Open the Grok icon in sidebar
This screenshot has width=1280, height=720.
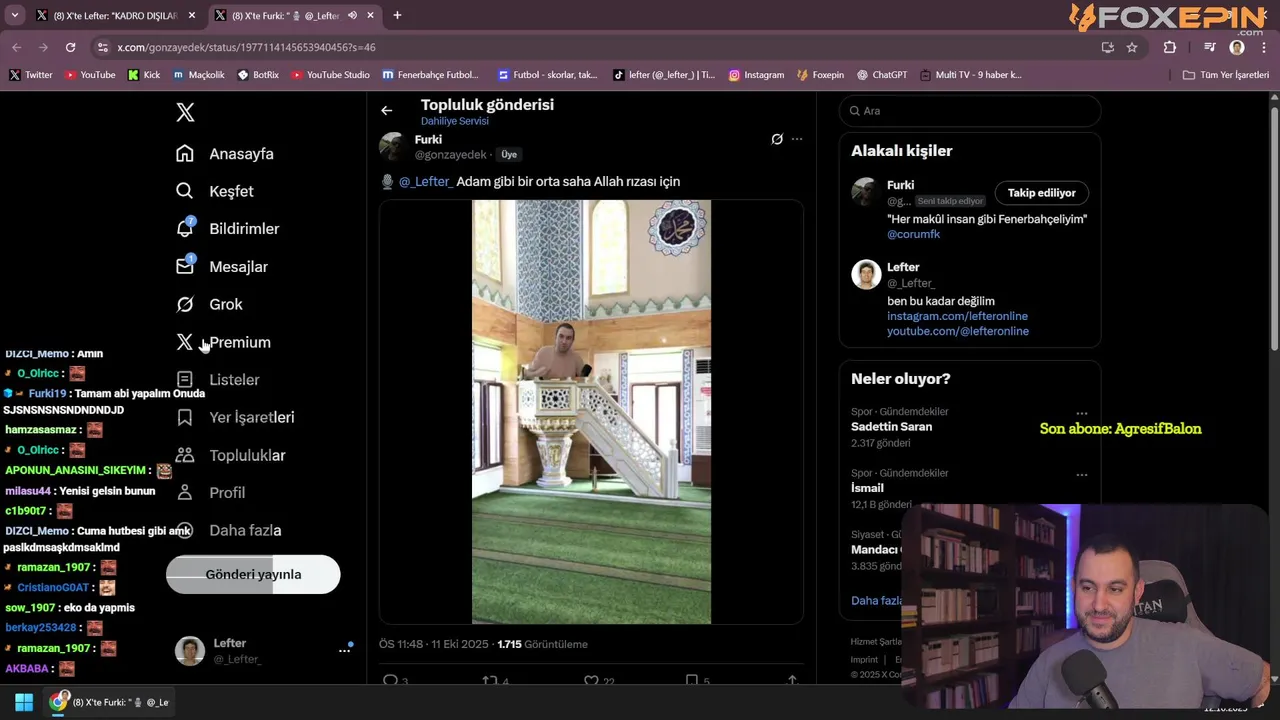coord(185,304)
